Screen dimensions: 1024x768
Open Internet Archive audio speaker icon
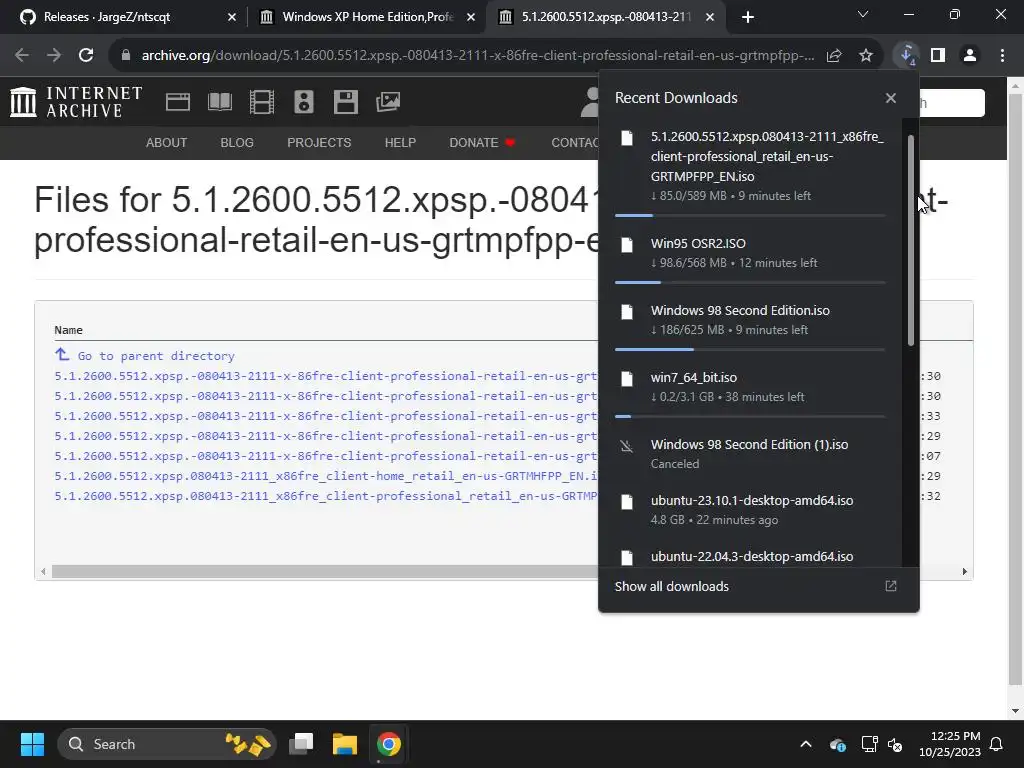[x=304, y=102]
